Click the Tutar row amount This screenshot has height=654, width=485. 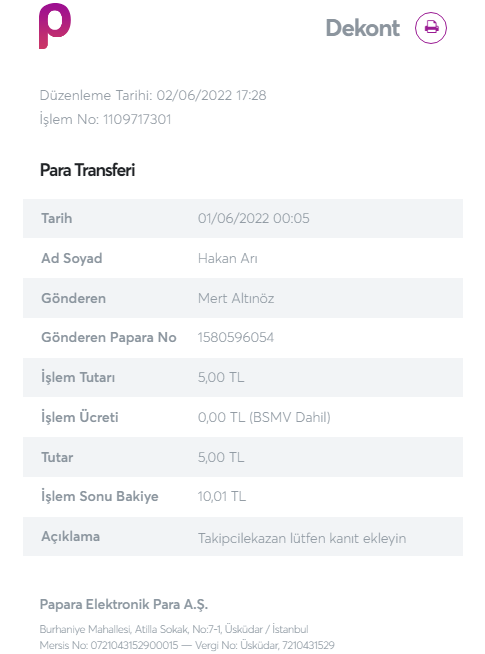tap(221, 457)
